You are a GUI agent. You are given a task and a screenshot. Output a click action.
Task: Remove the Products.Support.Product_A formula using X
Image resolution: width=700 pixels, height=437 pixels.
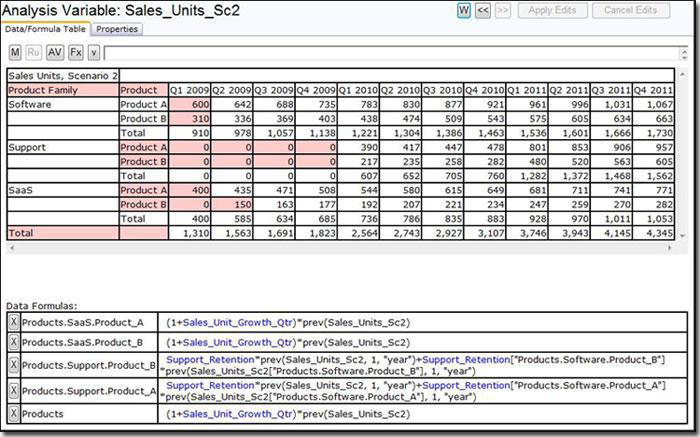point(14,391)
